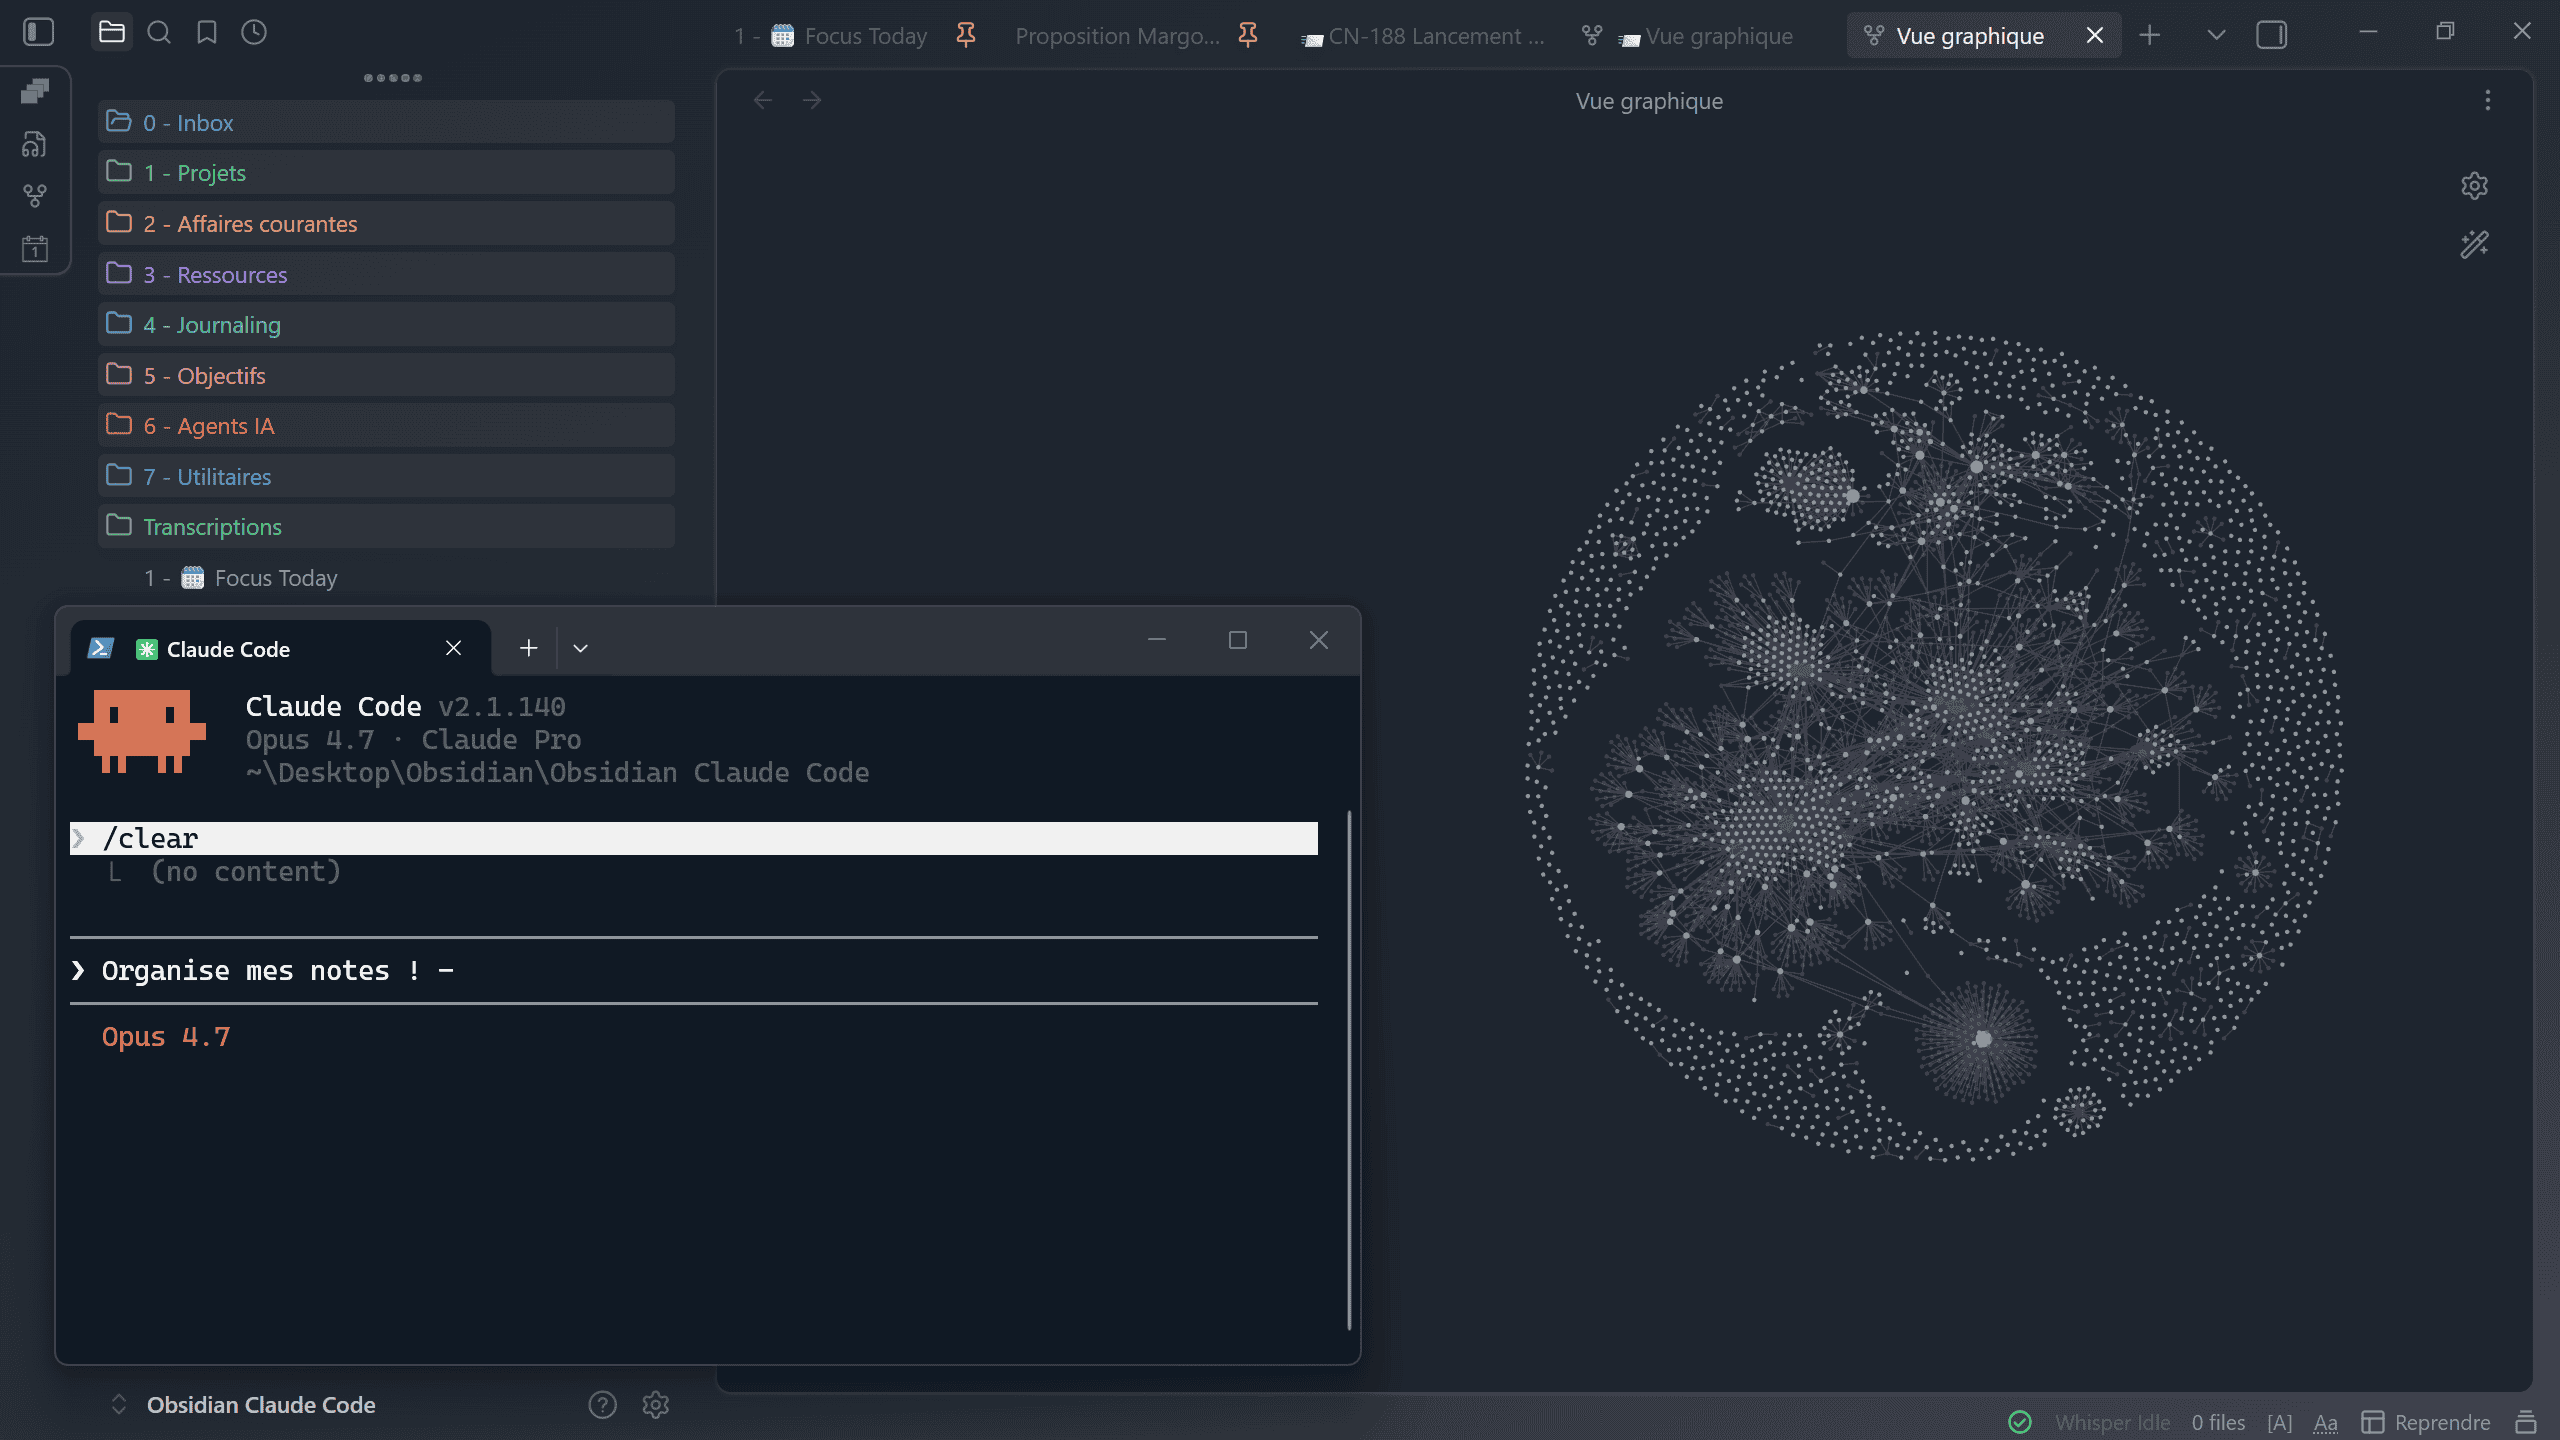2560x1440 pixels.
Task: Navigate forward with the right arrow
Action: tap(812, 100)
